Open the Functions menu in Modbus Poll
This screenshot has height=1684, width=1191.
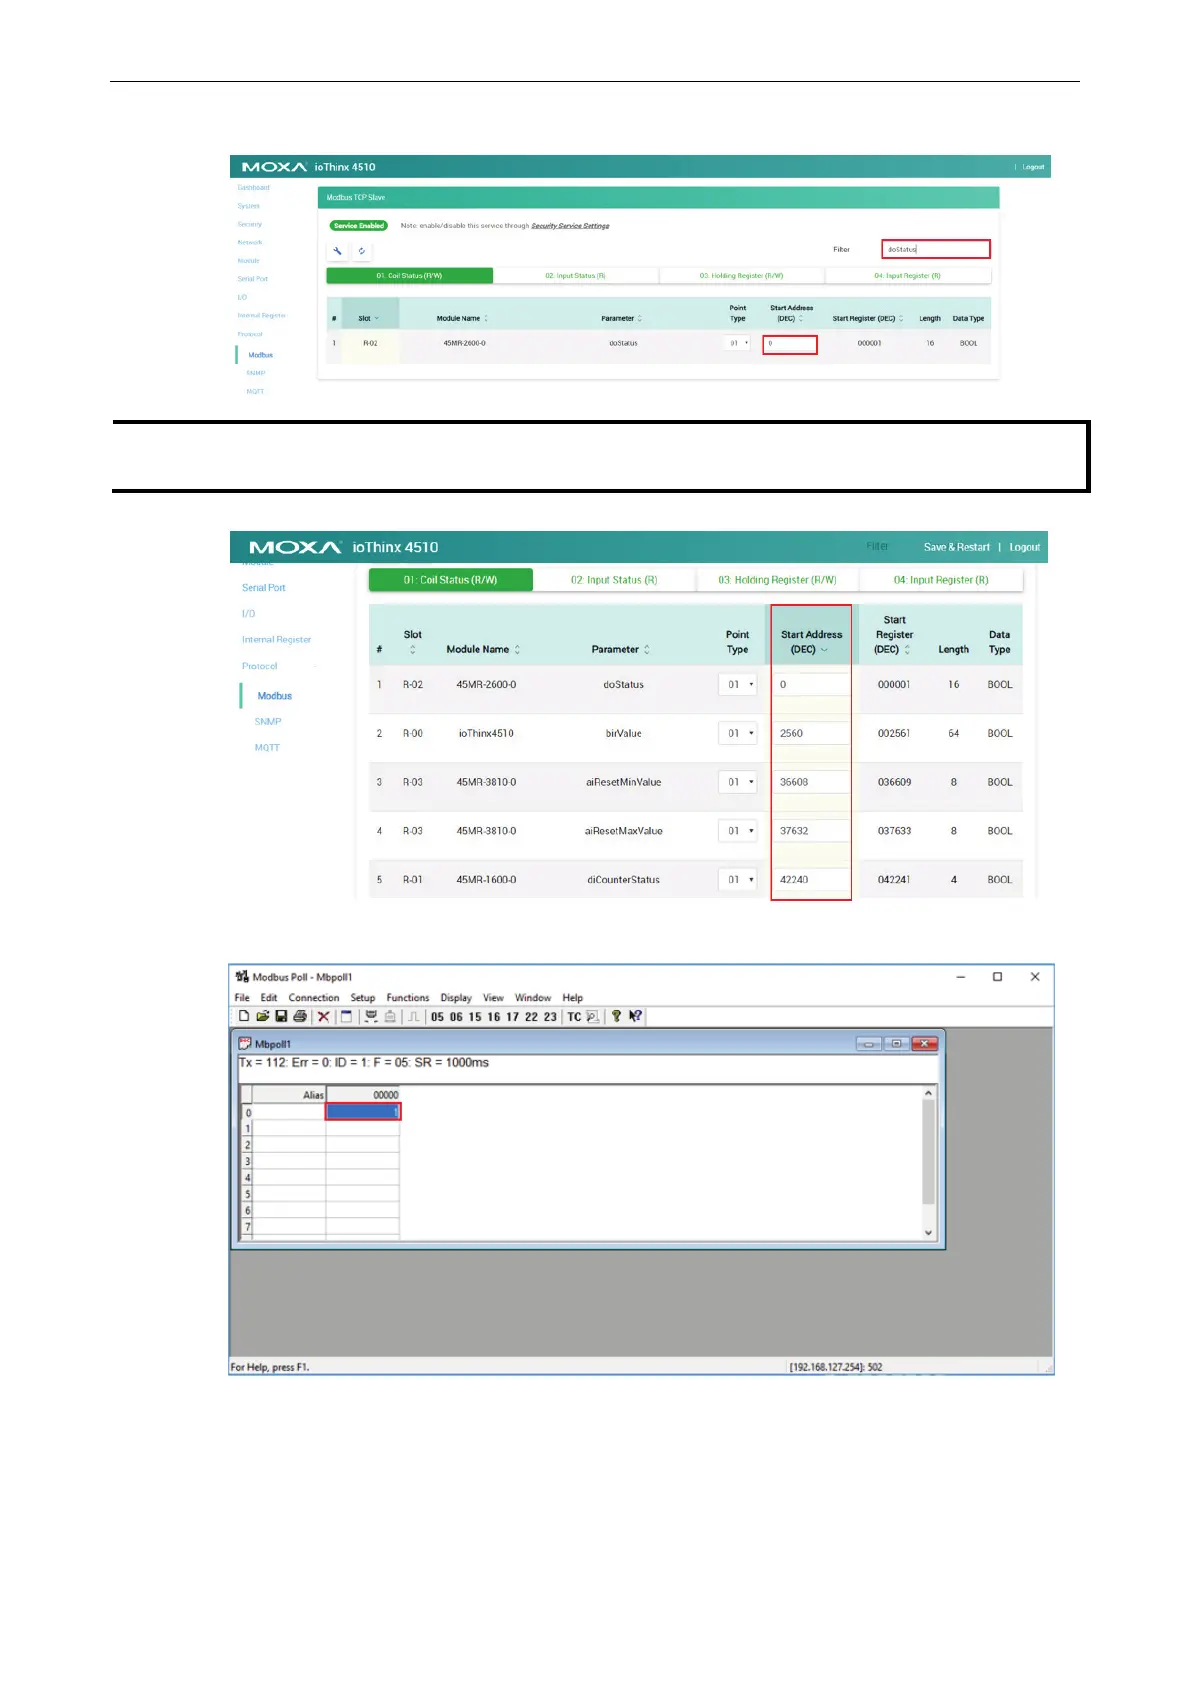coord(408,997)
